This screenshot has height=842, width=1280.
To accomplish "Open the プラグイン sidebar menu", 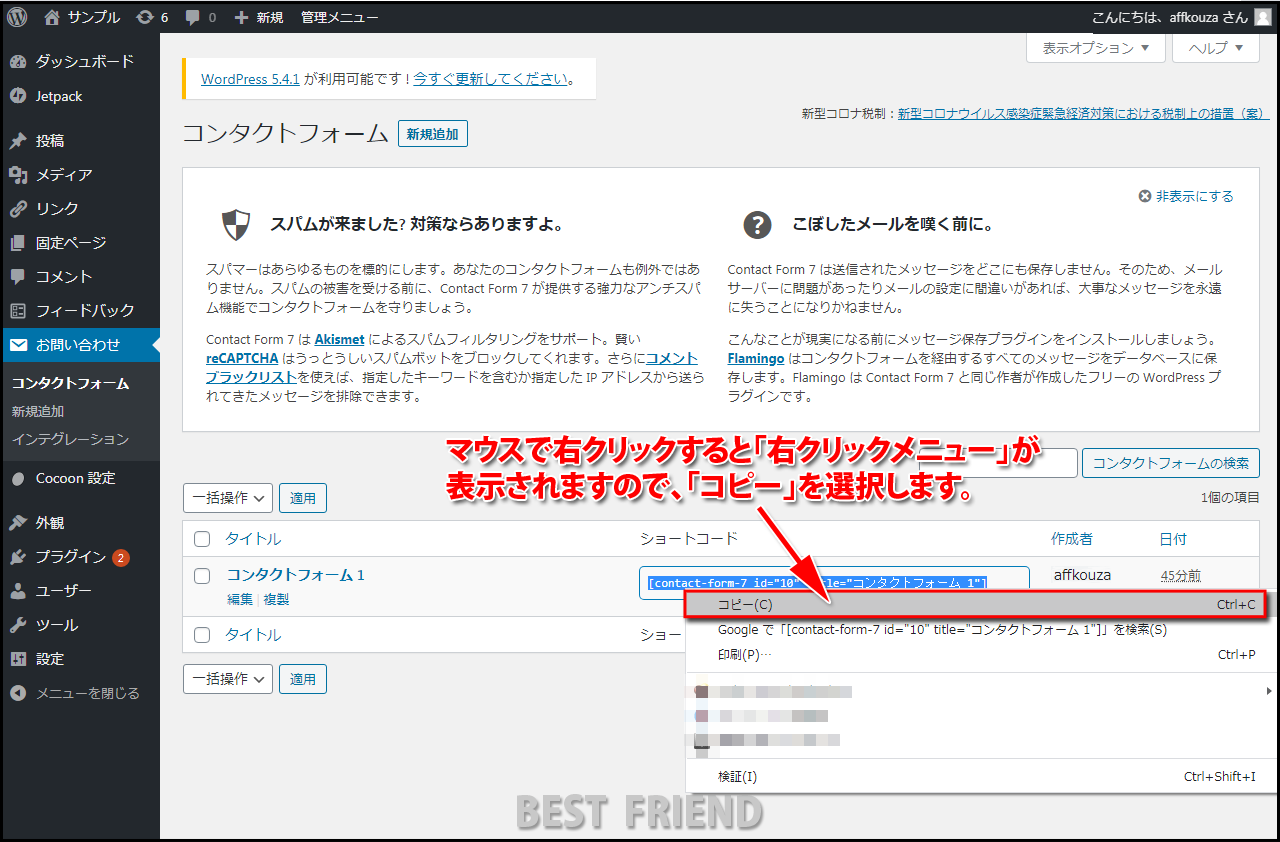I will (70, 557).
